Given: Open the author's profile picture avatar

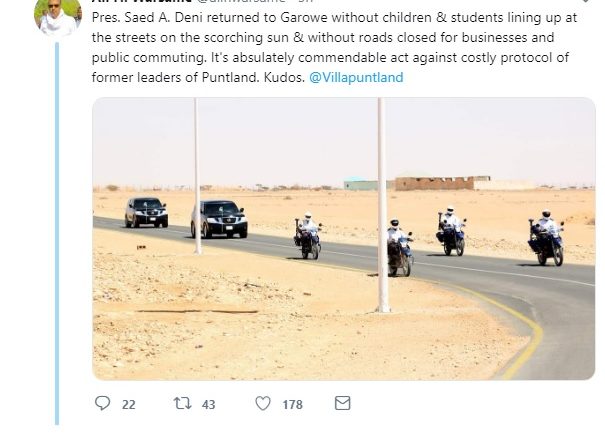Looking at the screenshot, I should (58, 17).
